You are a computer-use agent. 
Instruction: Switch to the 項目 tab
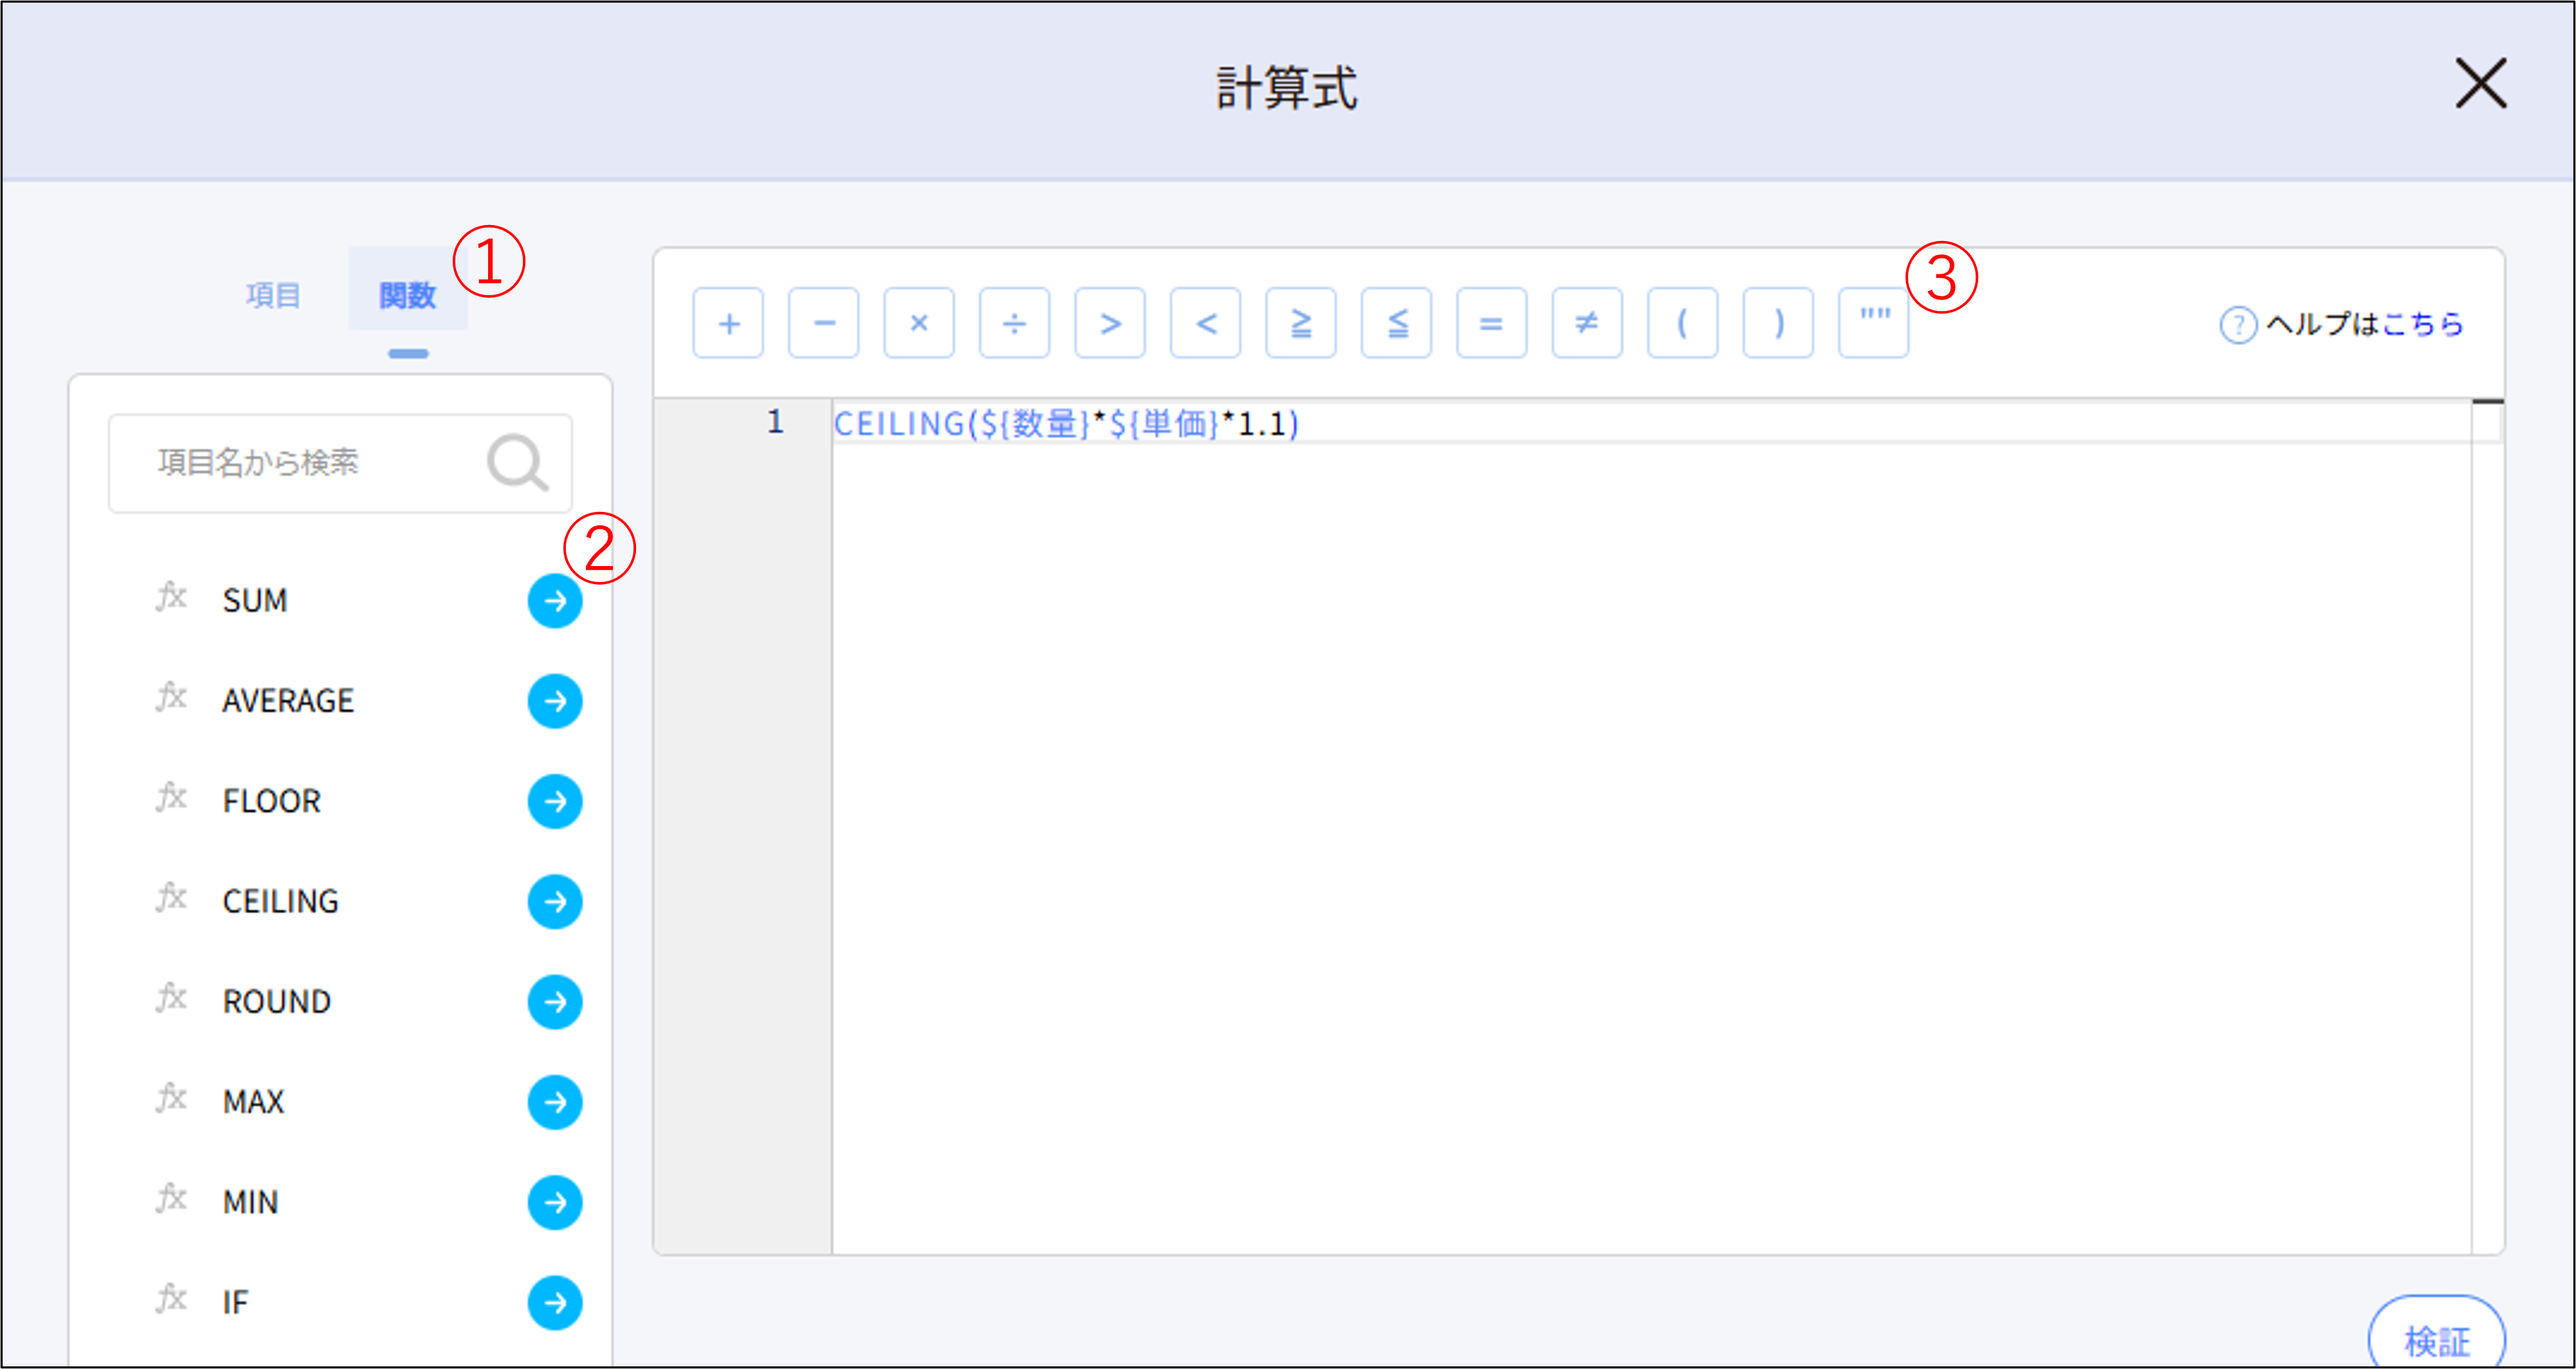273,295
